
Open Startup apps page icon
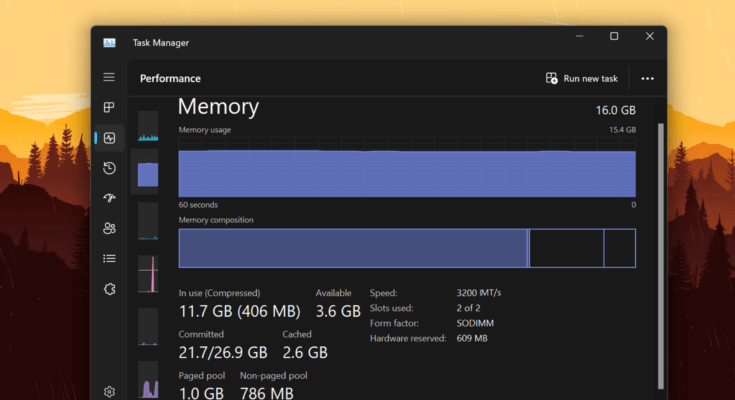(x=109, y=198)
